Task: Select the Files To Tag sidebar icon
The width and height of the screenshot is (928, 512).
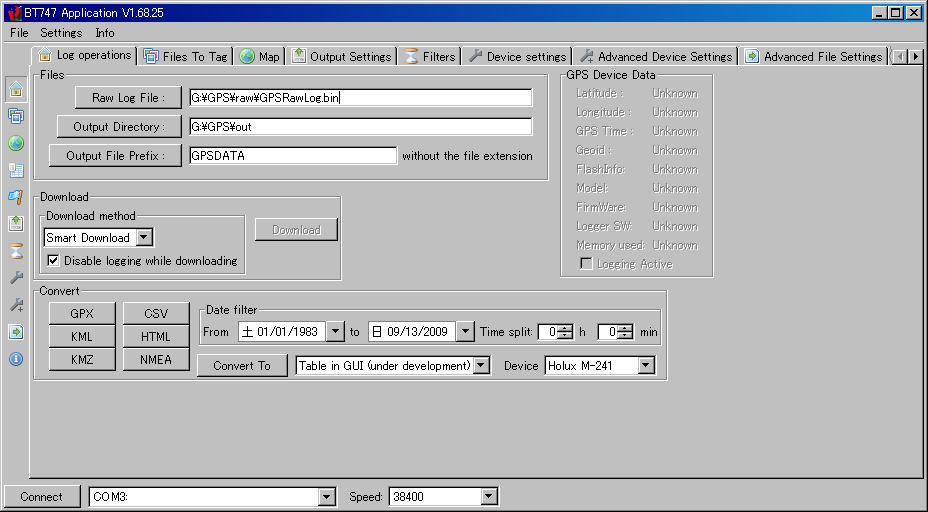Action: 16,116
